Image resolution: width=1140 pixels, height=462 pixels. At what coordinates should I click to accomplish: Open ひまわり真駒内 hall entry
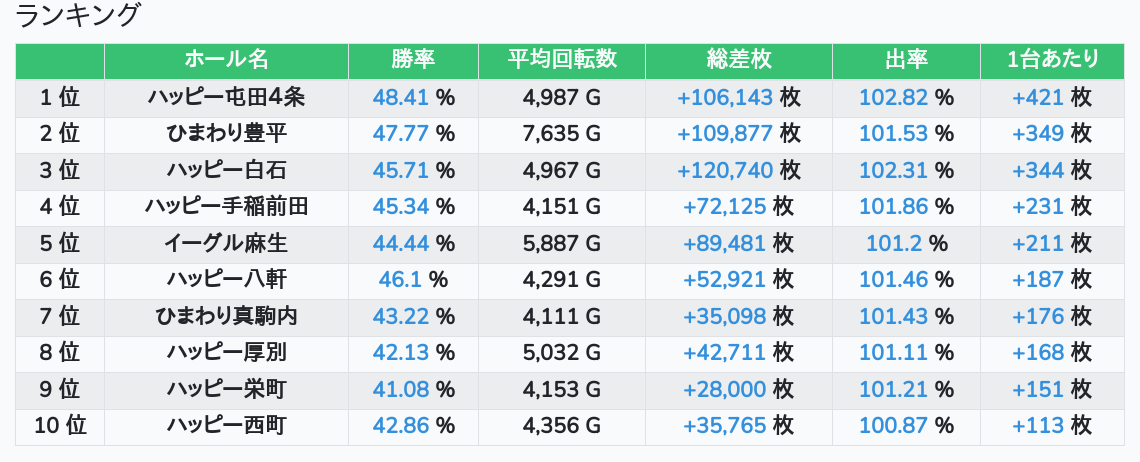point(226,316)
